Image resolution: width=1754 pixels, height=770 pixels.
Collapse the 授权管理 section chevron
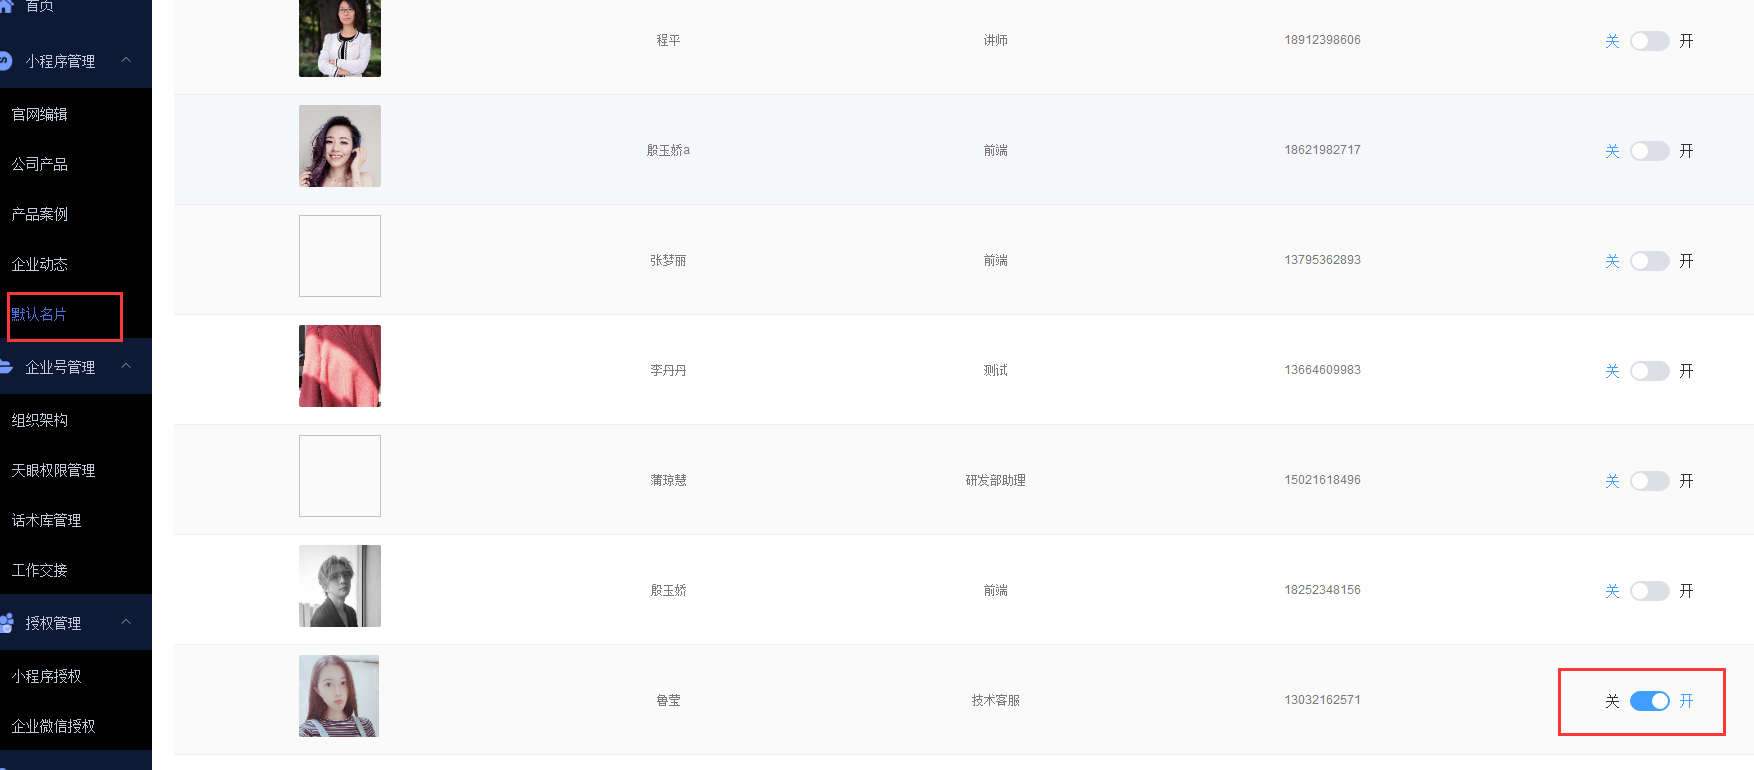click(126, 622)
